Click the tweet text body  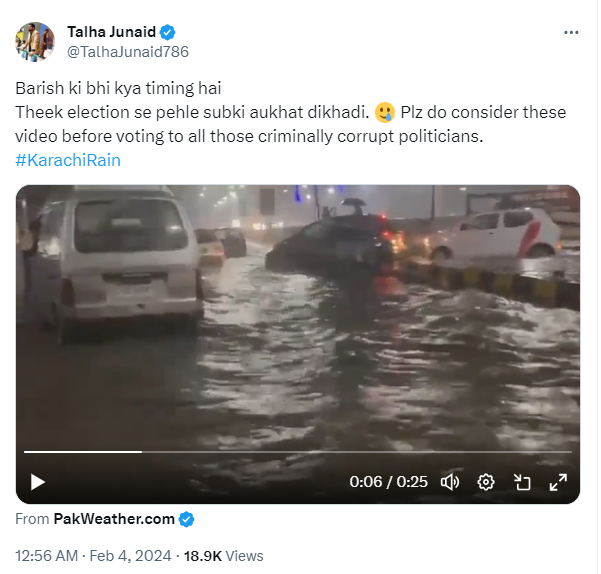point(291,112)
